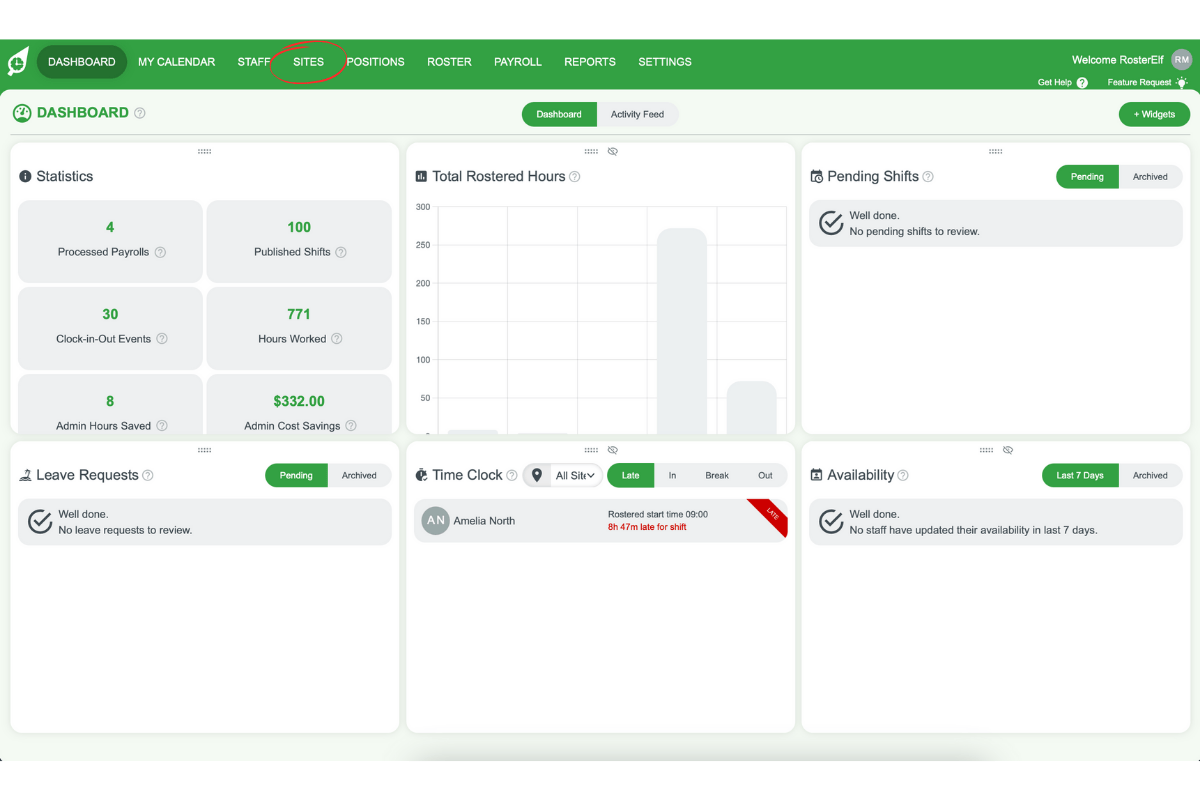Toggle visibility of the Time Clock widget
Viewport: 1200px width, 800px height.
tap(613, 449)
